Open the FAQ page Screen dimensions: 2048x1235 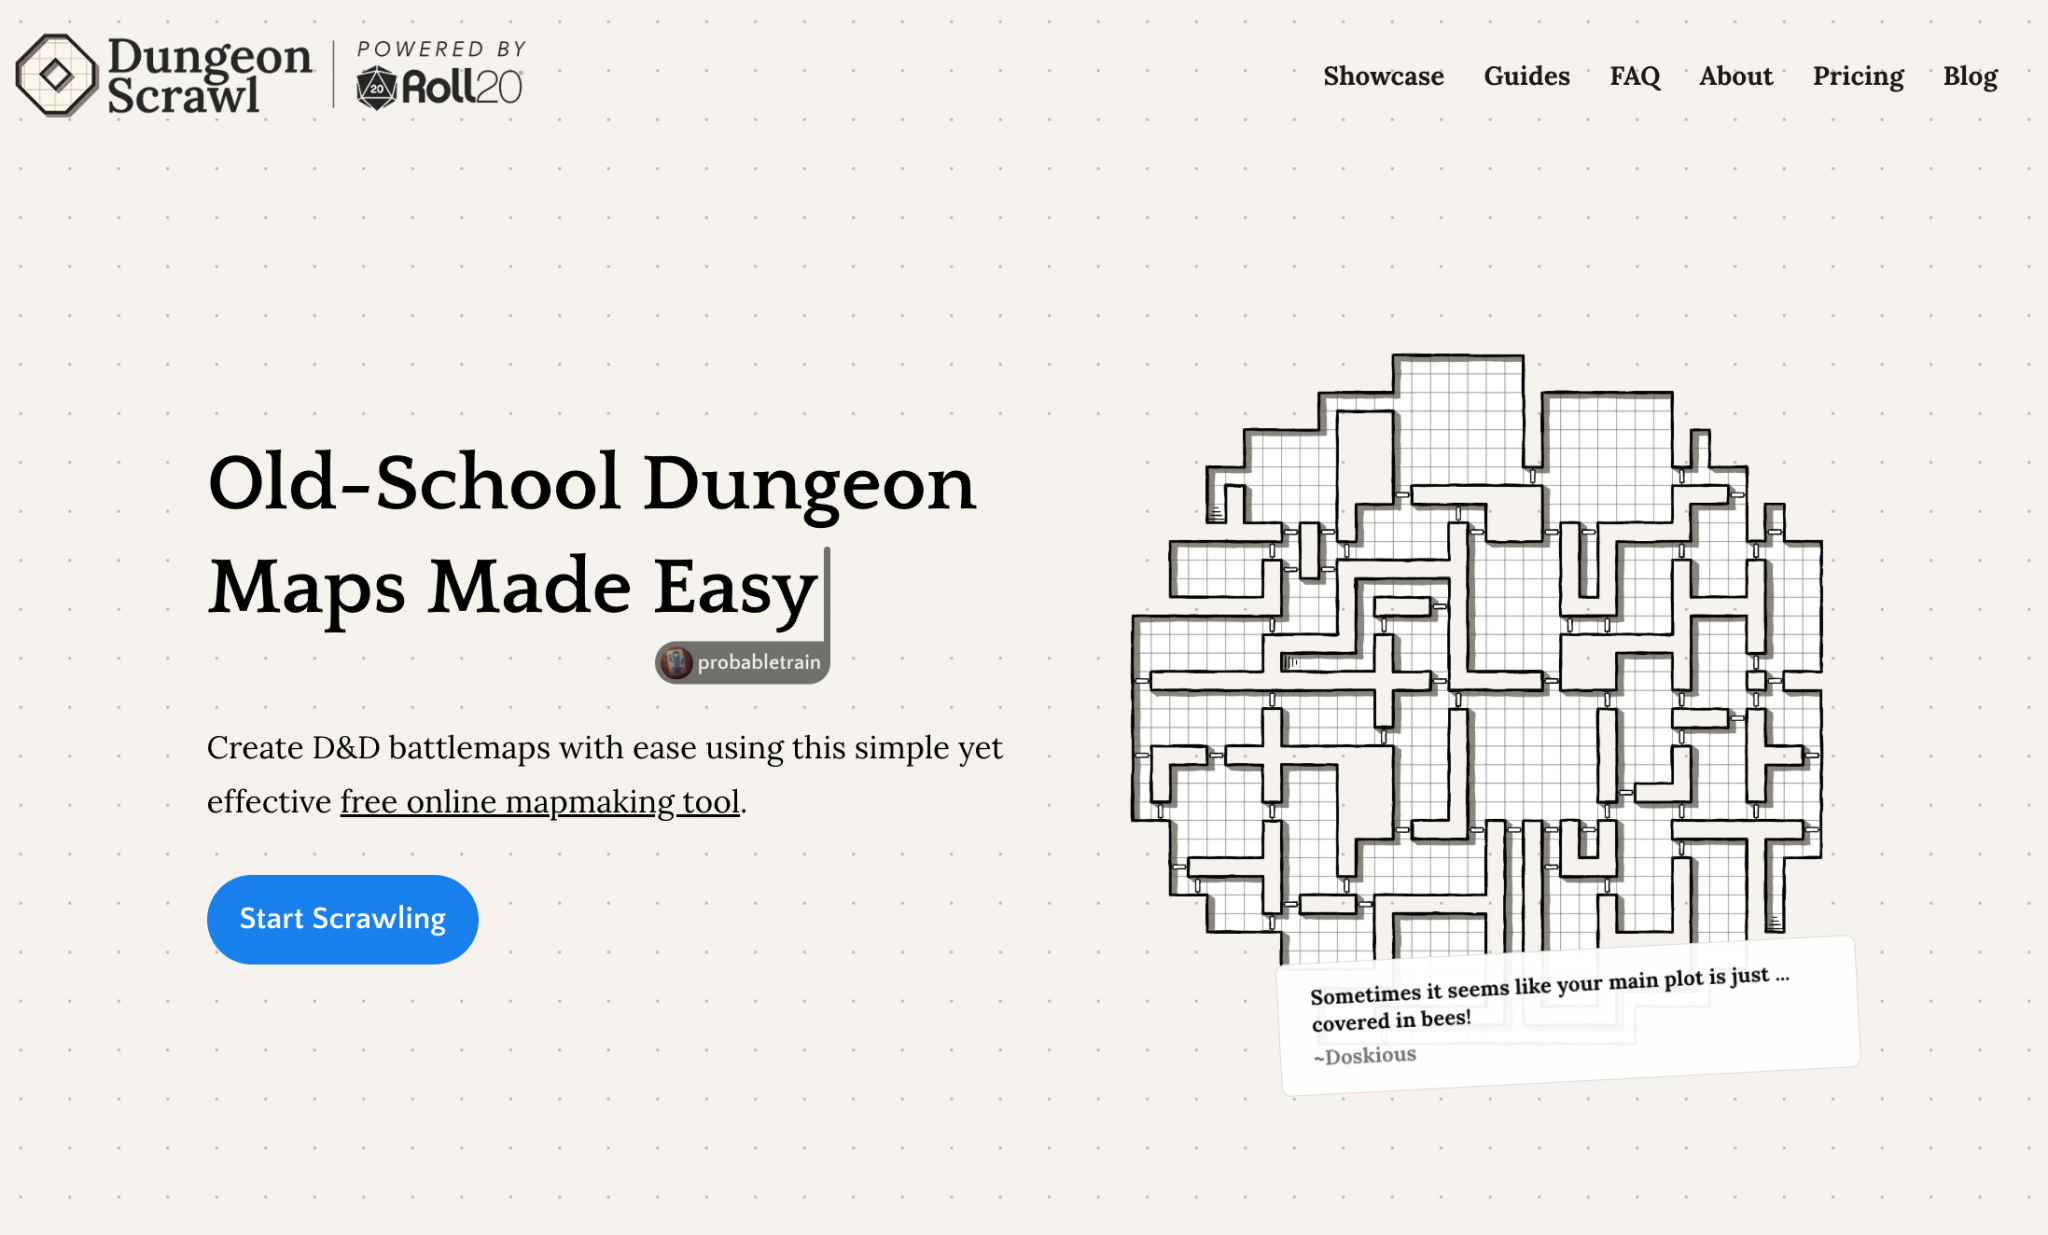tap(1635, 76)
